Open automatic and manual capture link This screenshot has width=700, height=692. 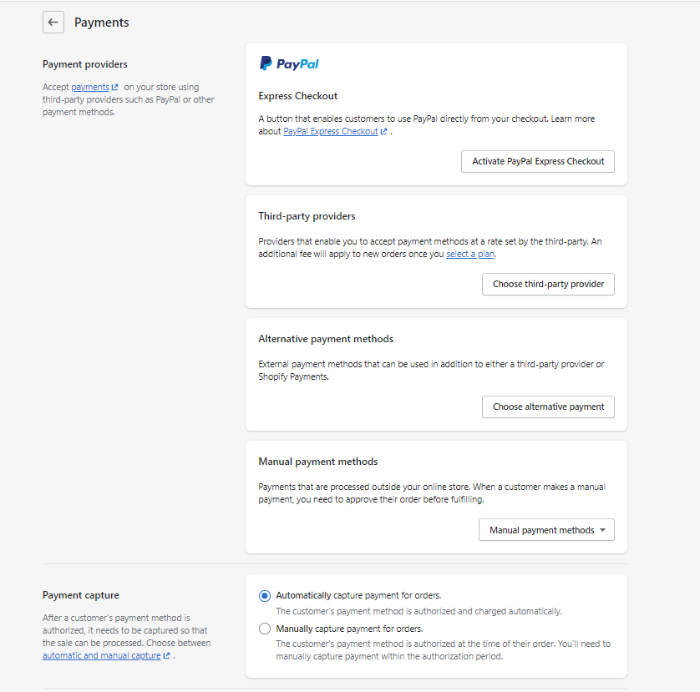[101, 655]
